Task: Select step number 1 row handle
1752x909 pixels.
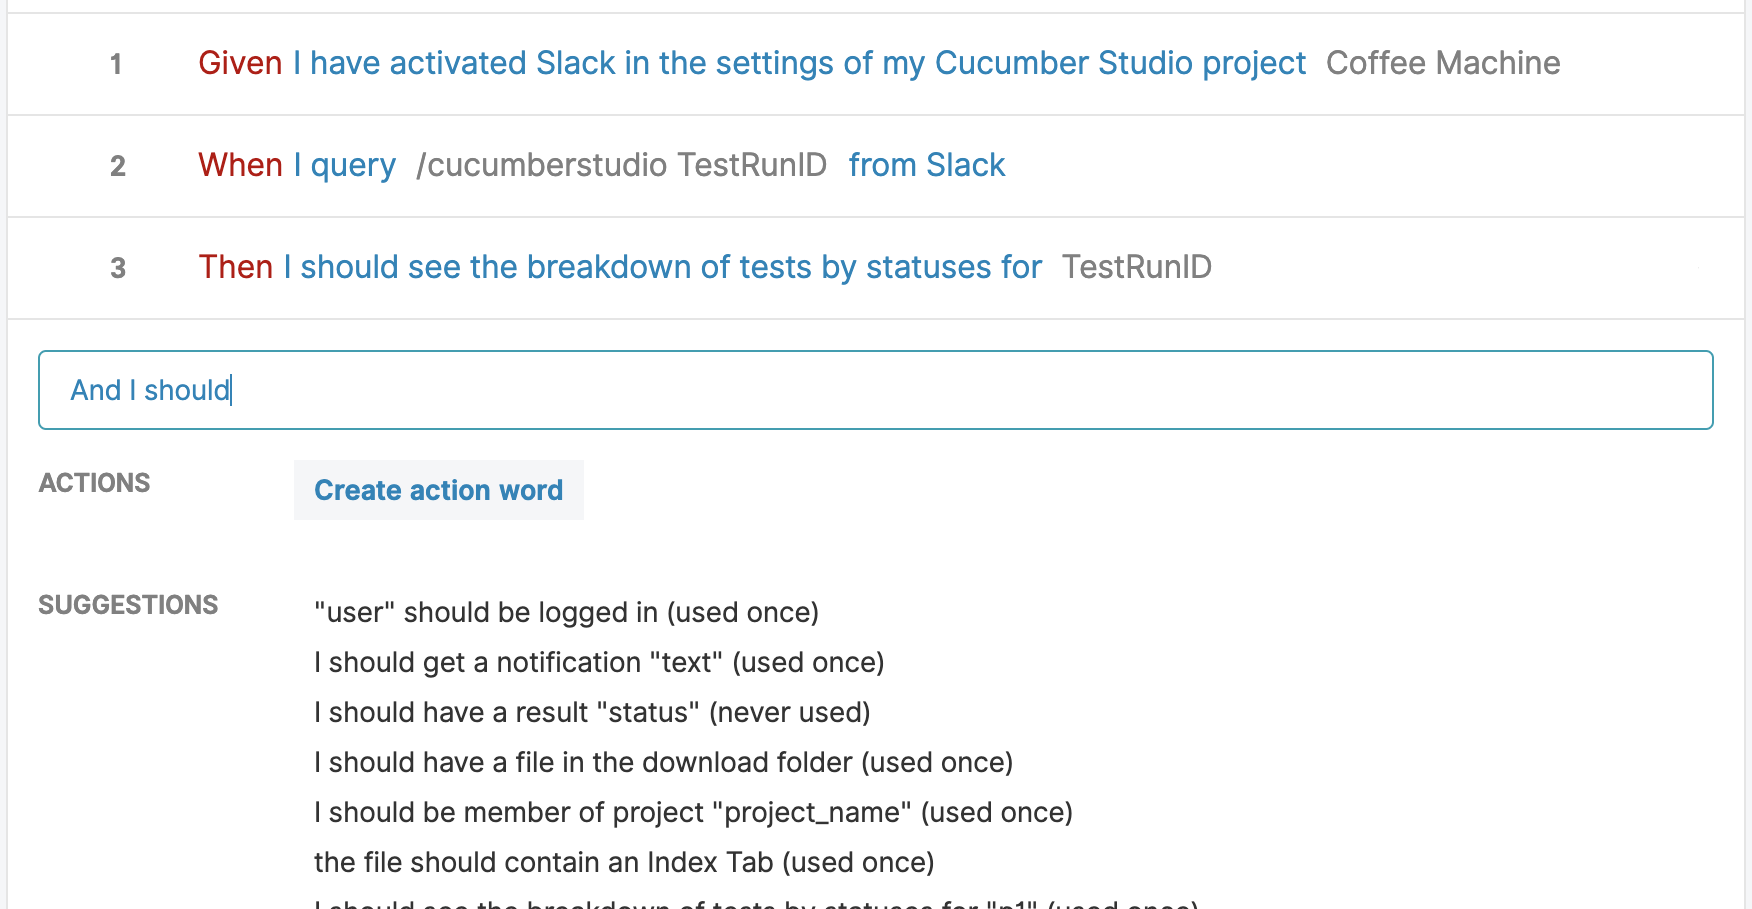Action: pyautogui.click(x=116, y=64)
